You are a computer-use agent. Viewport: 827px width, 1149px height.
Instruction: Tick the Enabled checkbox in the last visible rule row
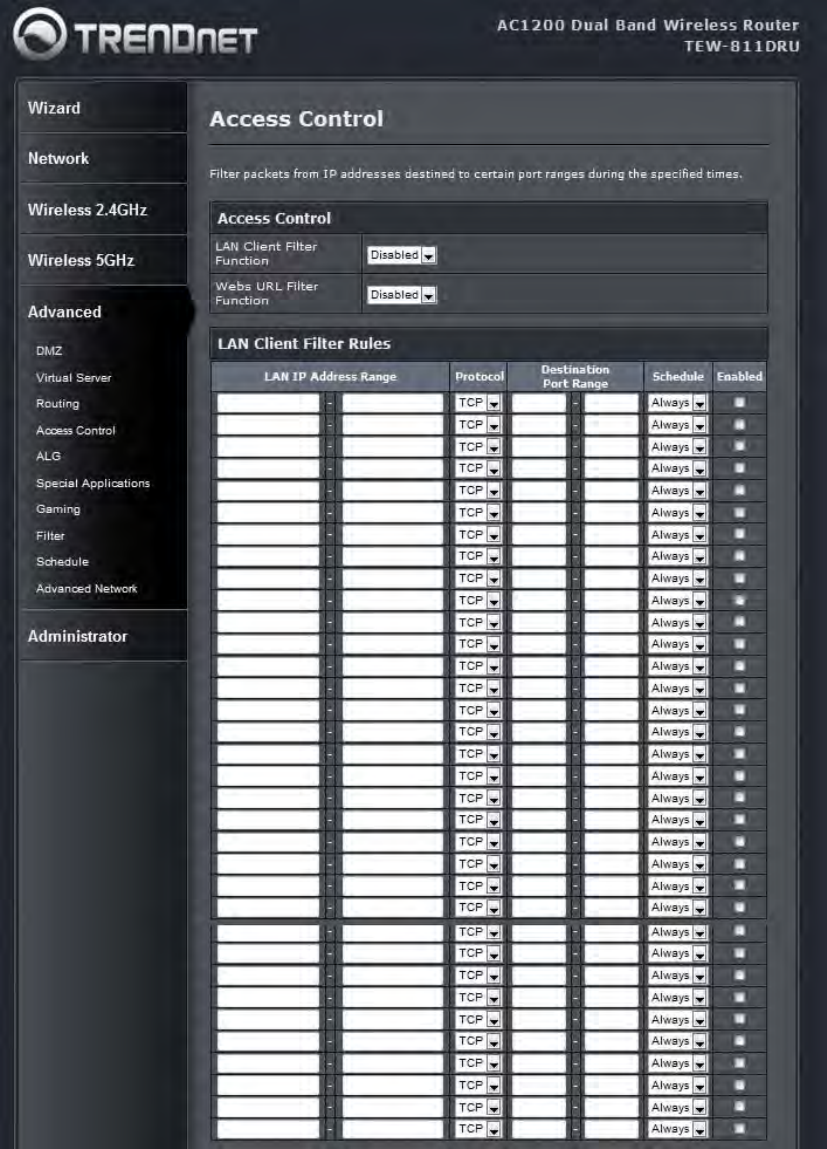click(x=739, y=1128)
